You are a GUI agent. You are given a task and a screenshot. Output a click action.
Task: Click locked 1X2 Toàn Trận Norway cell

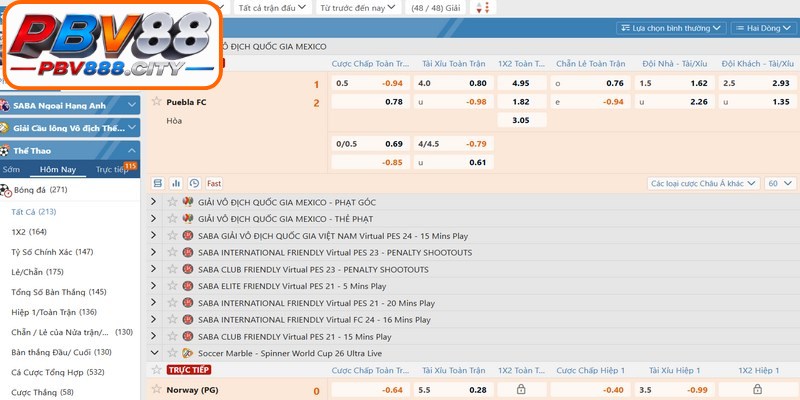click(522, 390)
